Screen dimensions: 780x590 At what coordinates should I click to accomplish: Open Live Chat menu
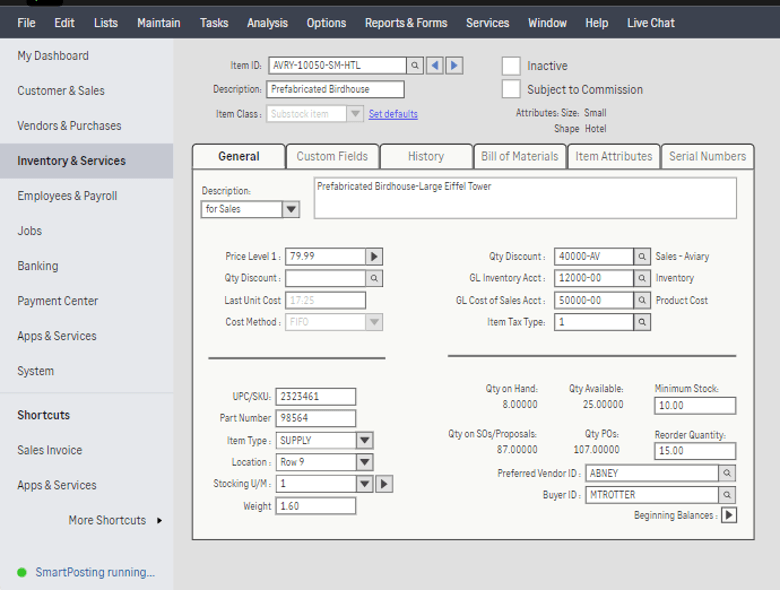click(651, 23)
